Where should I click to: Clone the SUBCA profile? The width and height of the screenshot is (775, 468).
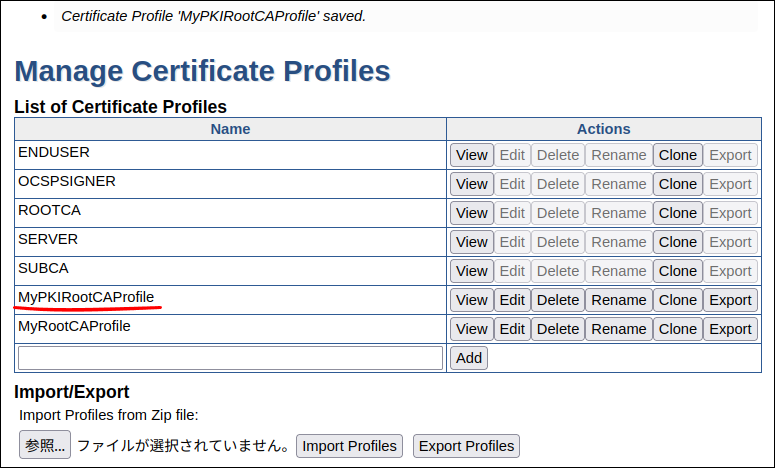coord(677,271)
